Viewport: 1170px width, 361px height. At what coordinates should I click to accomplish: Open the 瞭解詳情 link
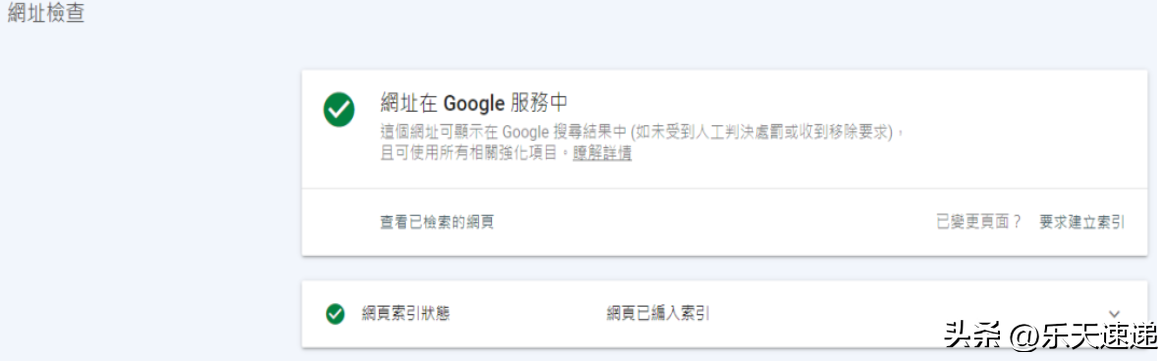(x=602, y=154)
